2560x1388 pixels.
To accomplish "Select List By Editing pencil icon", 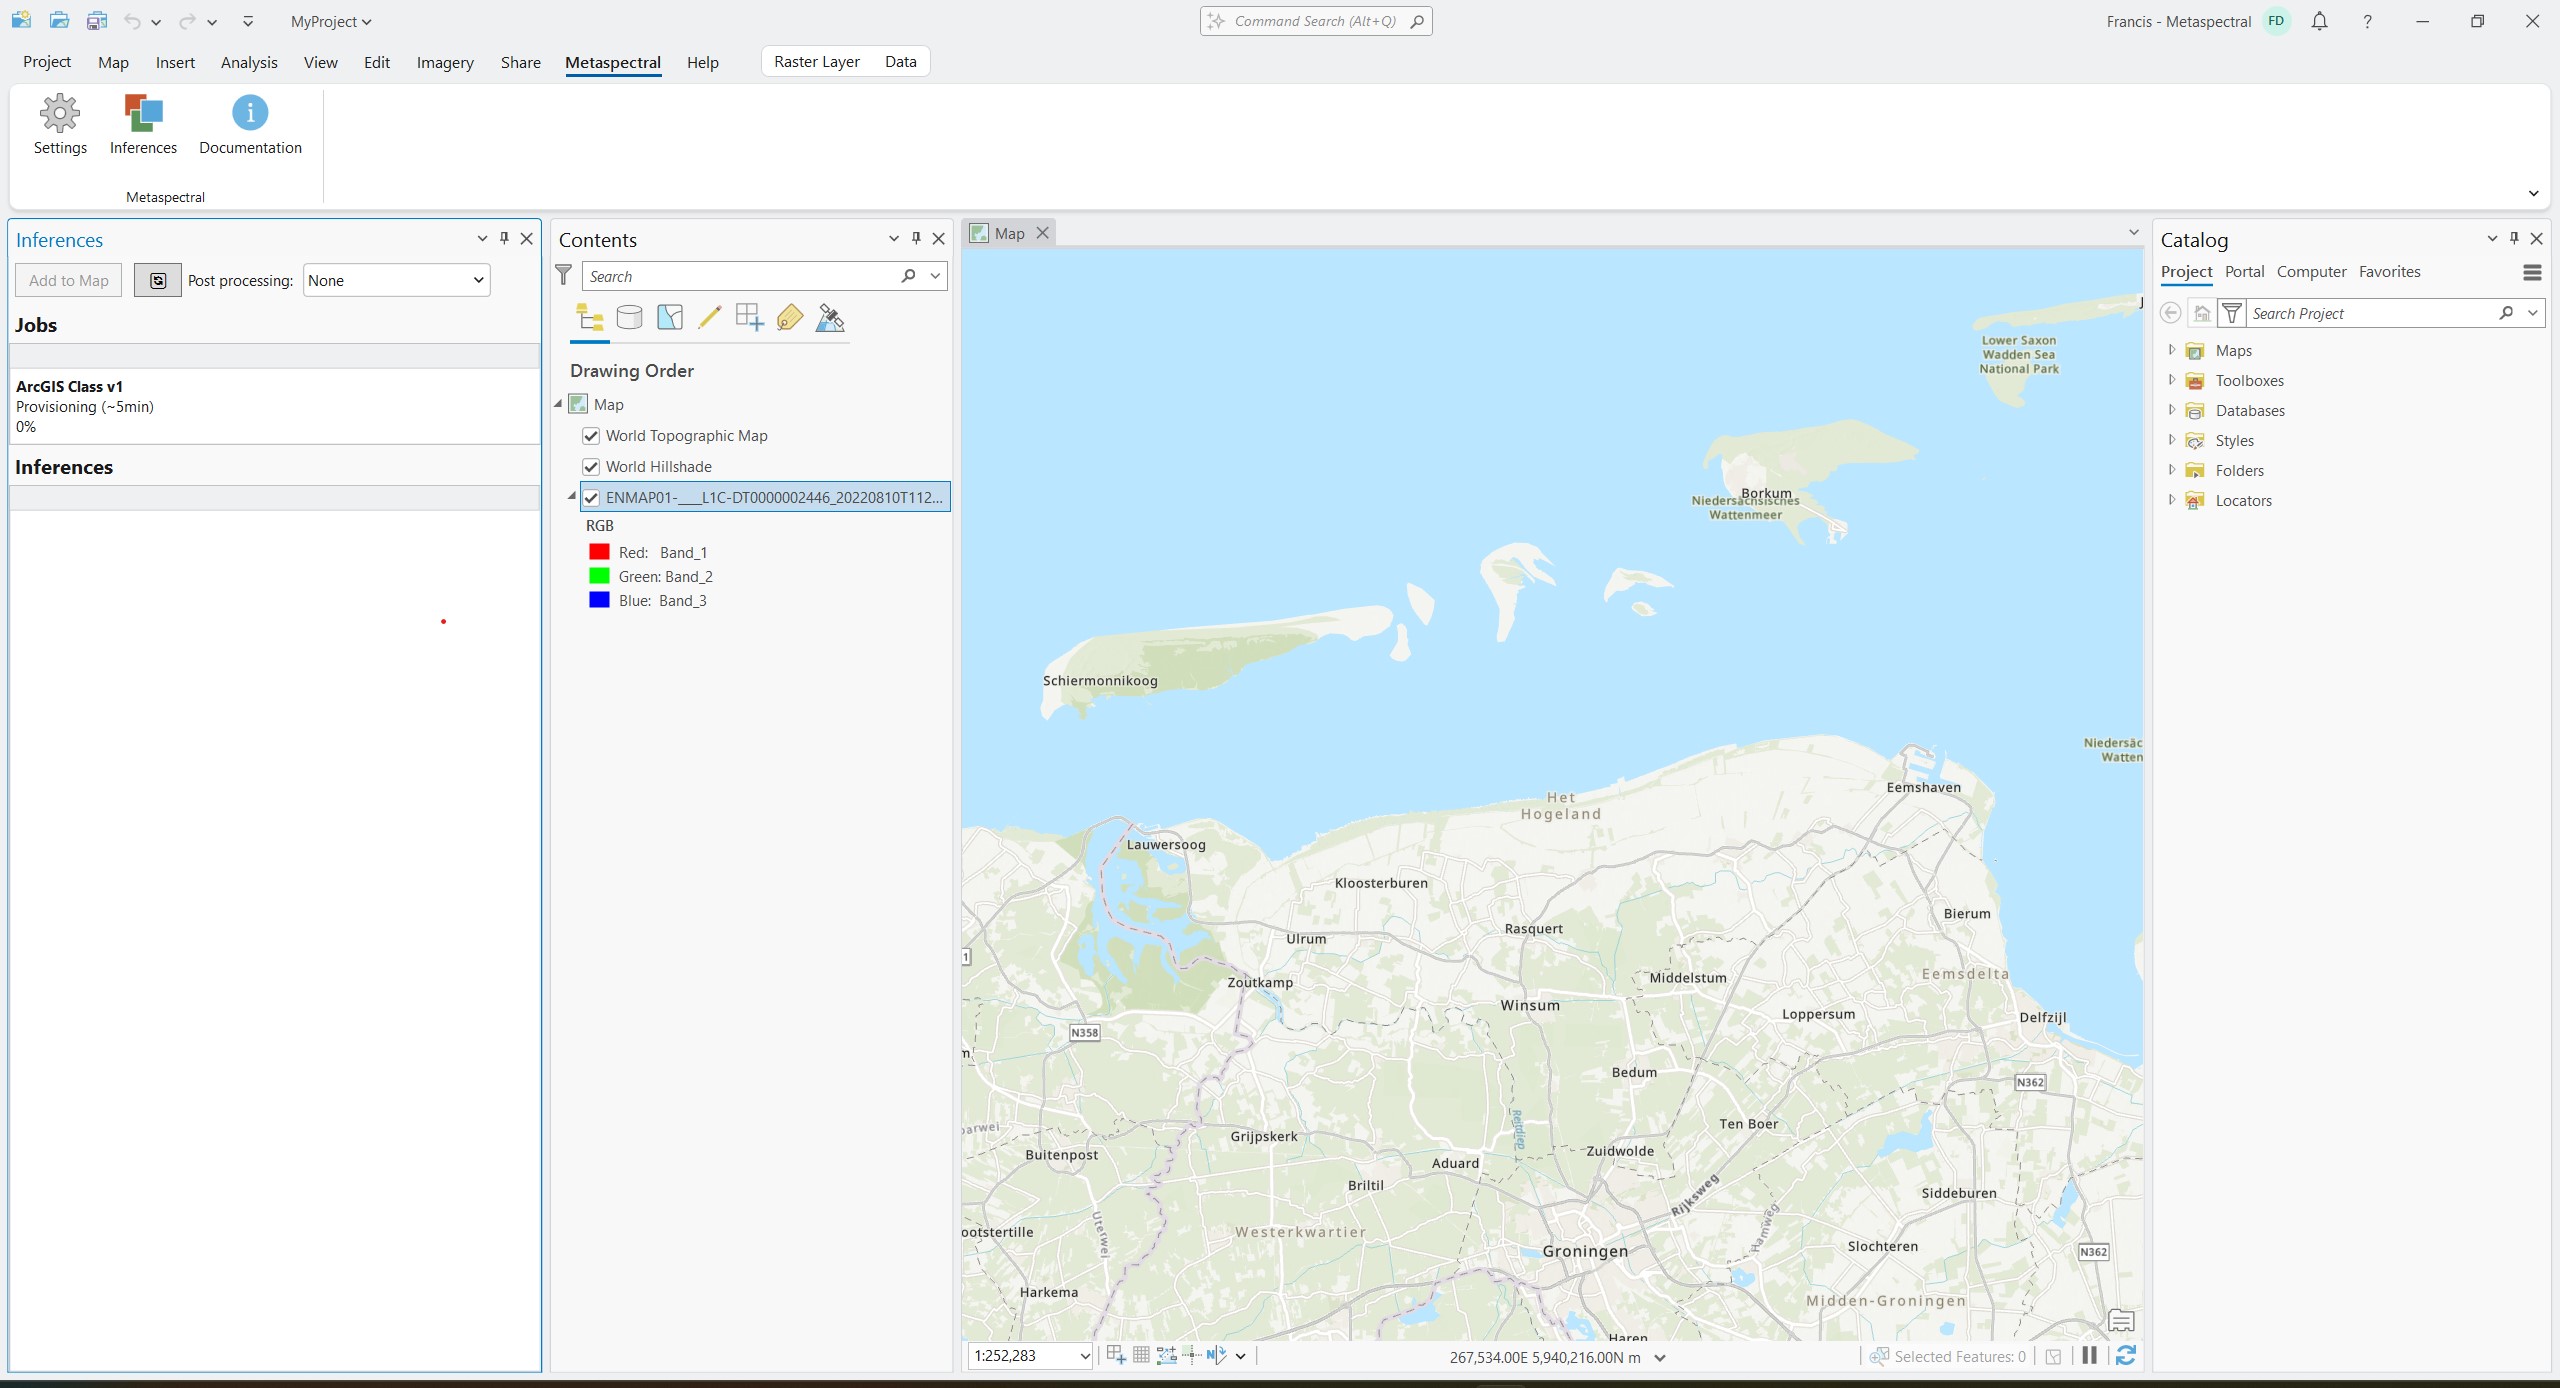I will (x=709, y=318).
